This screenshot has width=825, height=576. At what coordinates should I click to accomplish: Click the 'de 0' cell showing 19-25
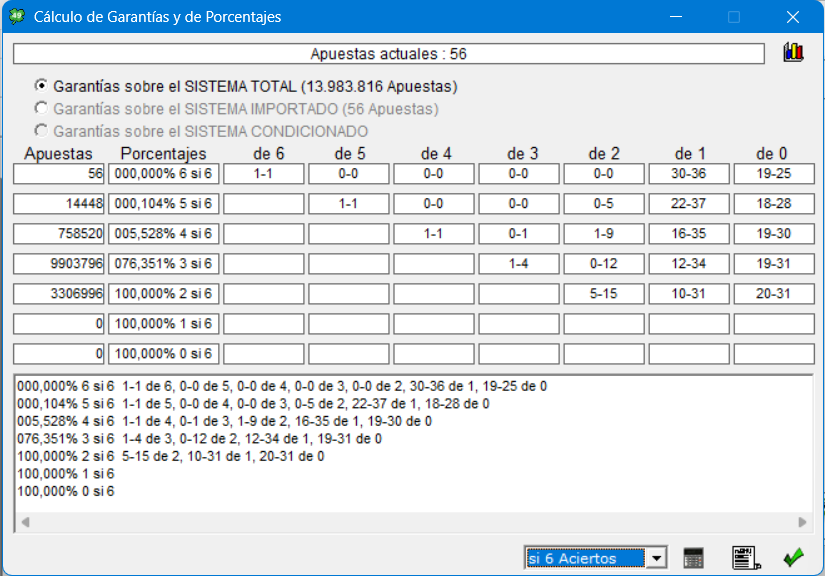click(x=774, y=174)
